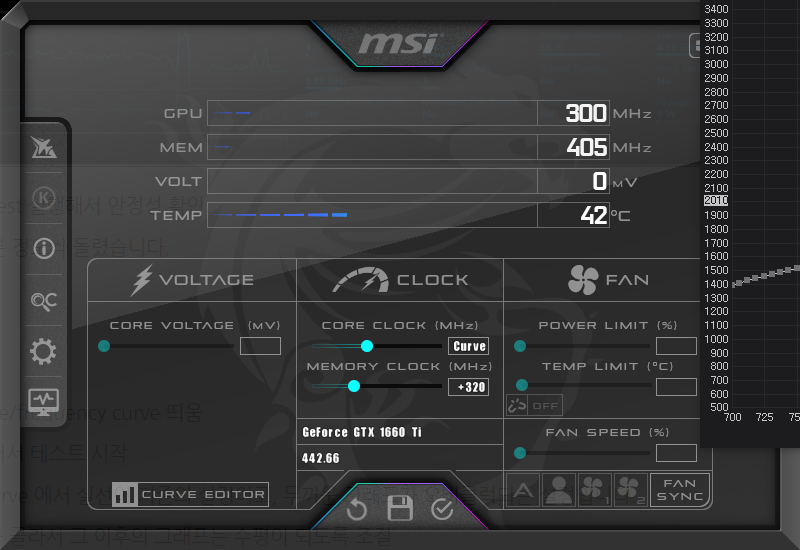Click the core clock slider handle

click(367, 346)
